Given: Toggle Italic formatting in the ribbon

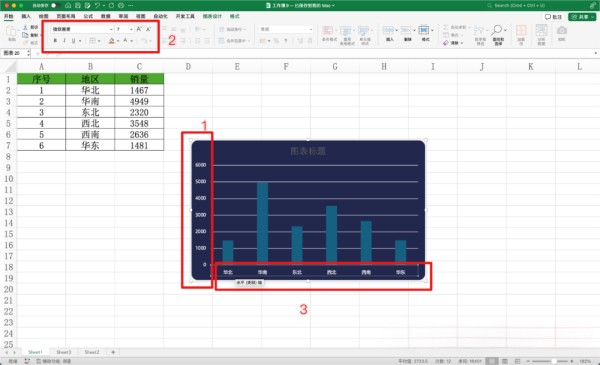Looking at the screenshot, I should [x=64, y=41].
